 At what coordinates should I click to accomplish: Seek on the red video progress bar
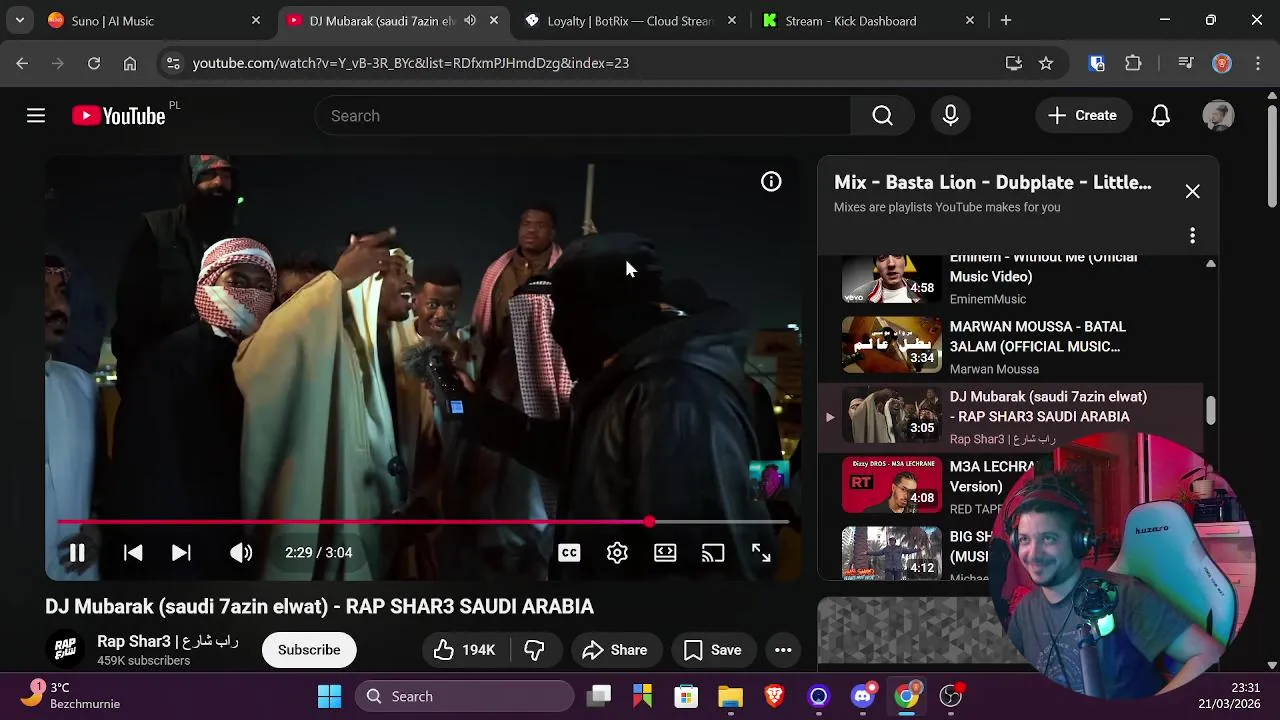coord(423,522)
